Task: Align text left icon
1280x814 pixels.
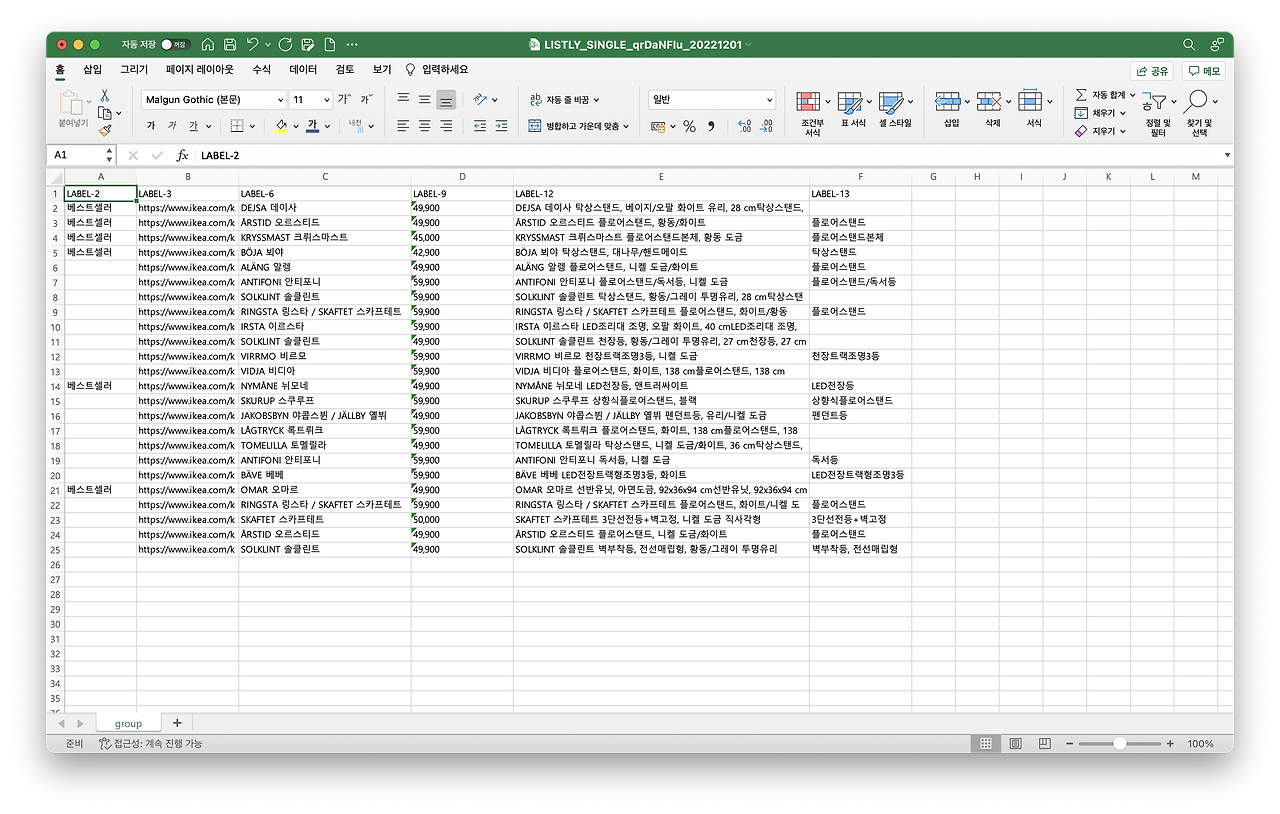Action: (x=403, y=126)
